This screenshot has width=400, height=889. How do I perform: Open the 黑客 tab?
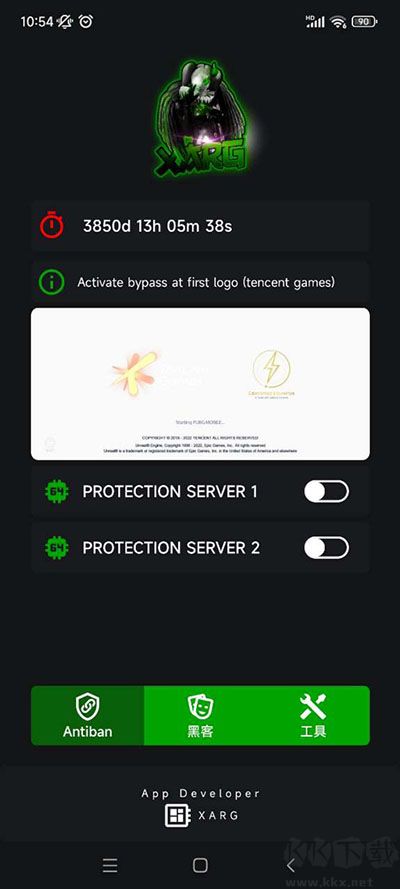pyautogui.click(x=200, y=716)
